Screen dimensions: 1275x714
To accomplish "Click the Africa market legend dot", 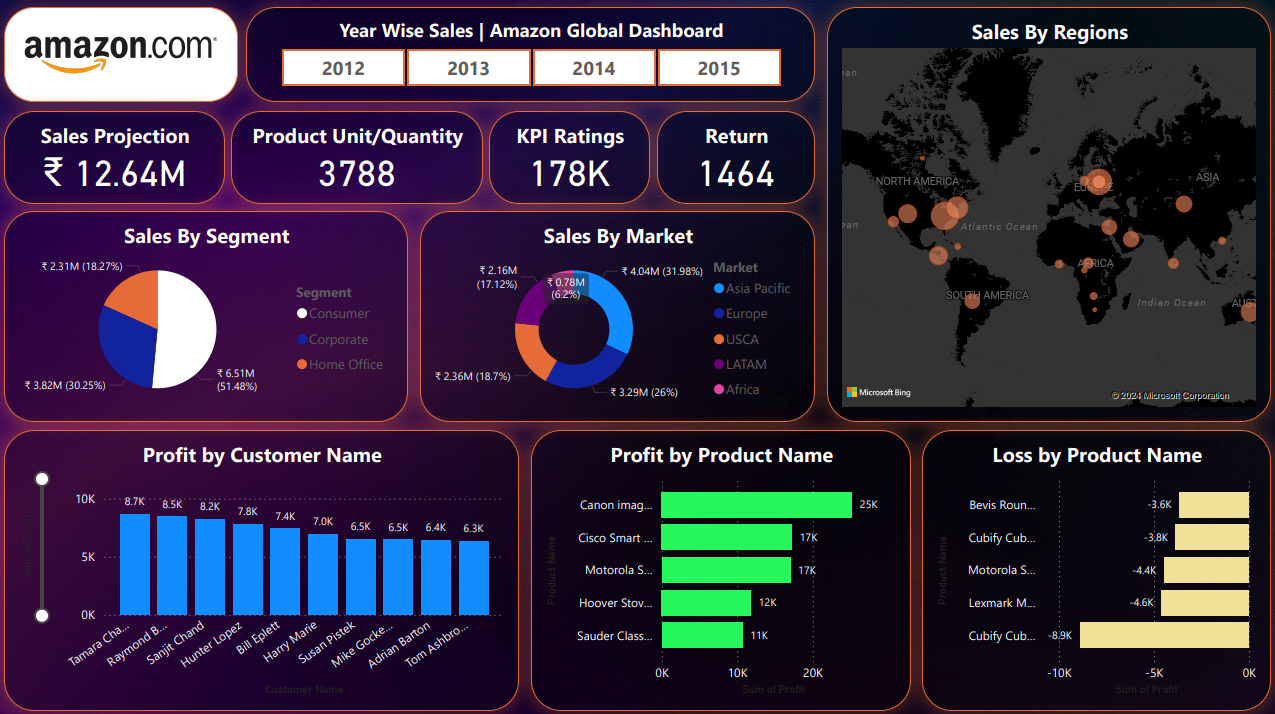I will (719, 390).
